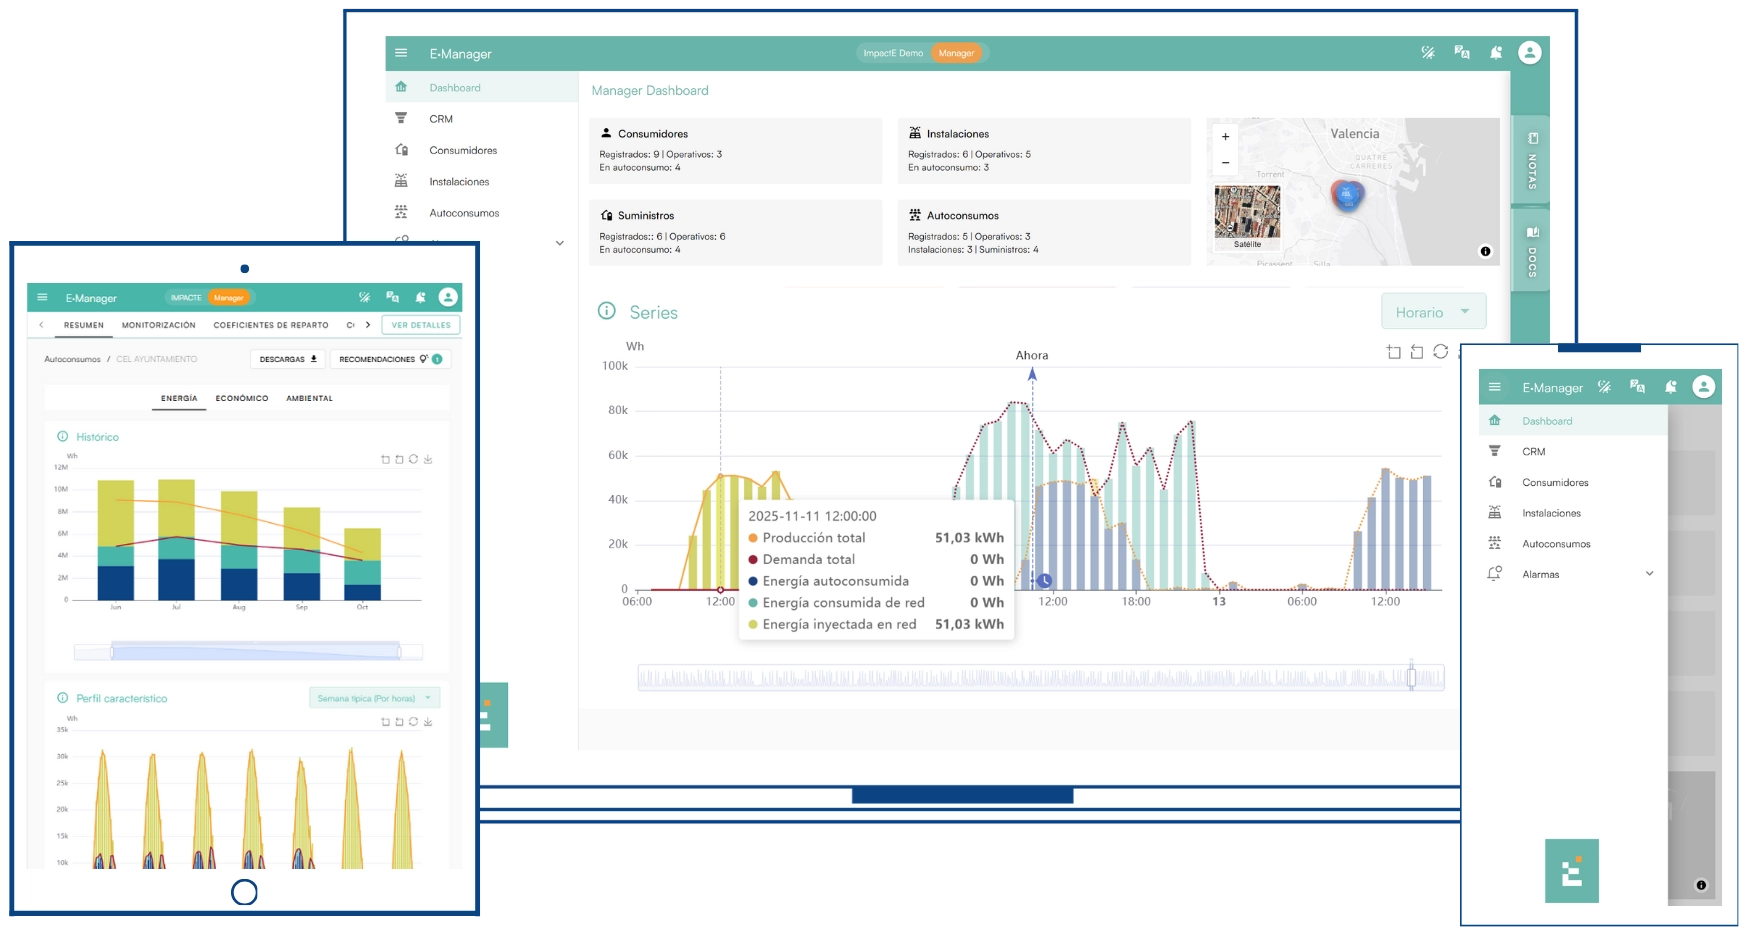Click the CRM funnel icon in phone sidebar
This screenshot has width=1750, height=943.
point(1495,451)
